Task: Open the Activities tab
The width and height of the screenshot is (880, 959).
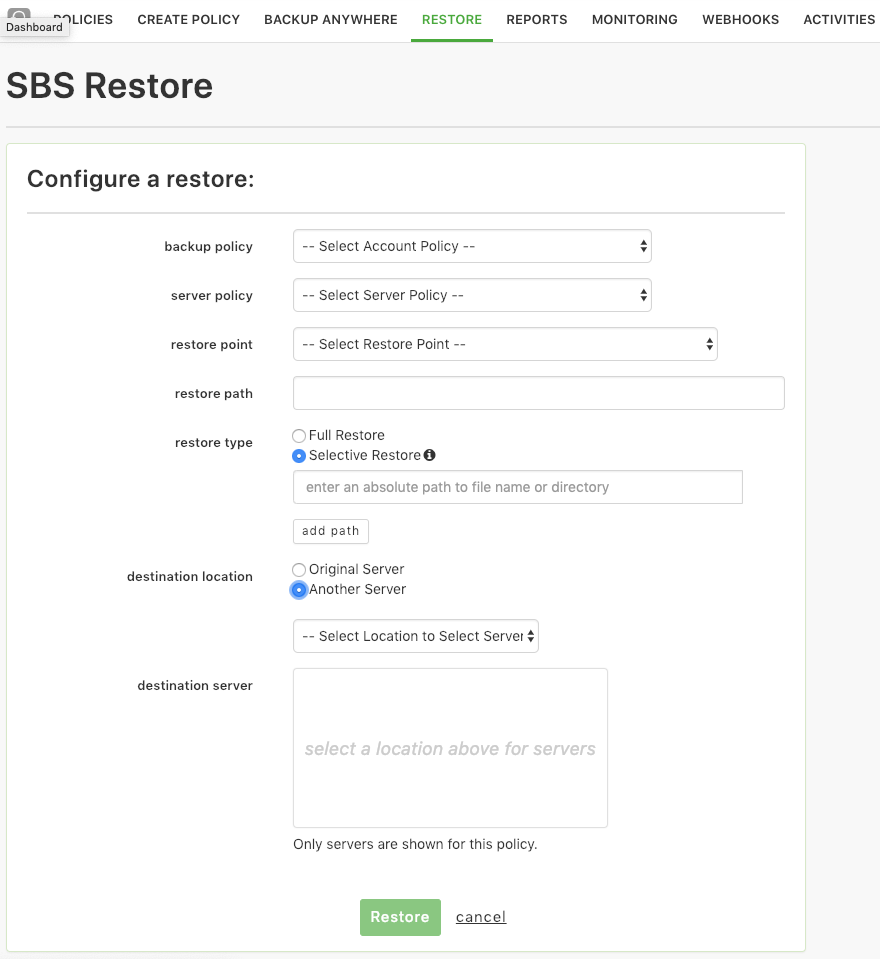Action: point(839,20)
